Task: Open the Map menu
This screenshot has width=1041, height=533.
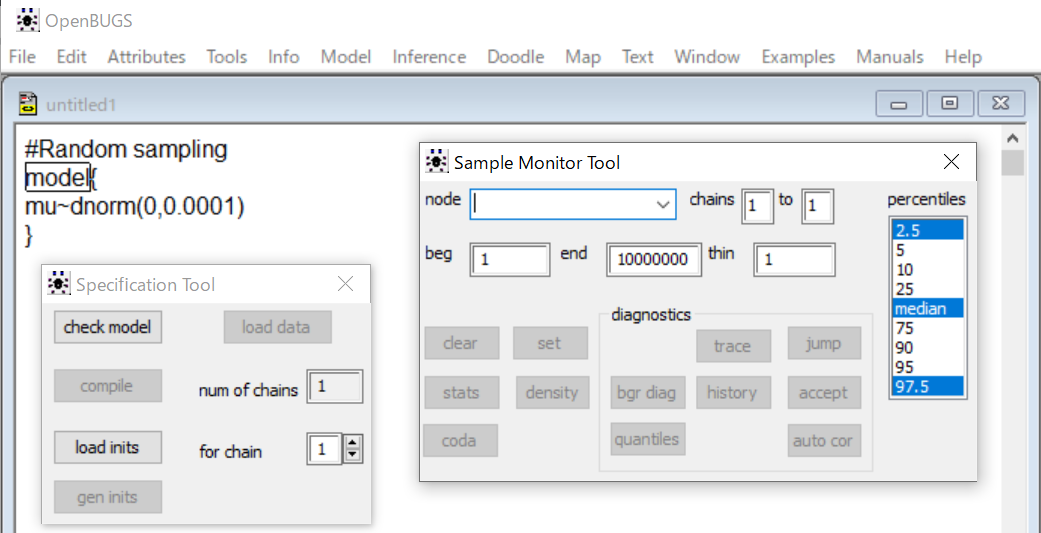Action: [583, 57]
